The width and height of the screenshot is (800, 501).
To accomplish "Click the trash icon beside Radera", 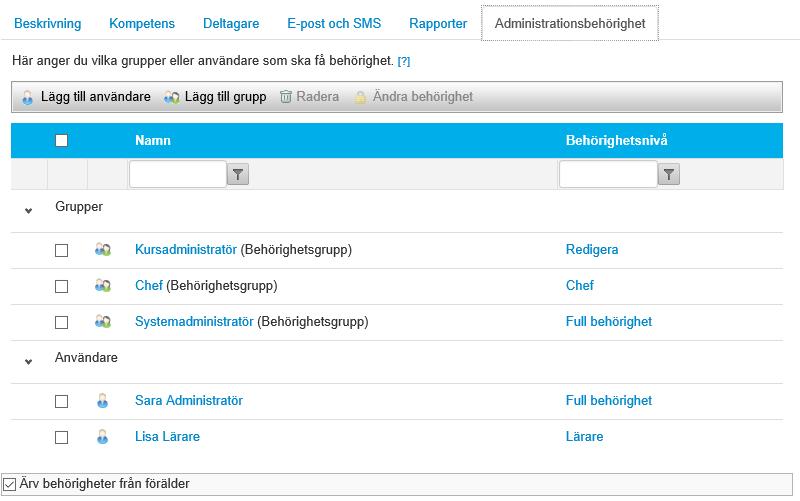I will click(x=286, y=96).
